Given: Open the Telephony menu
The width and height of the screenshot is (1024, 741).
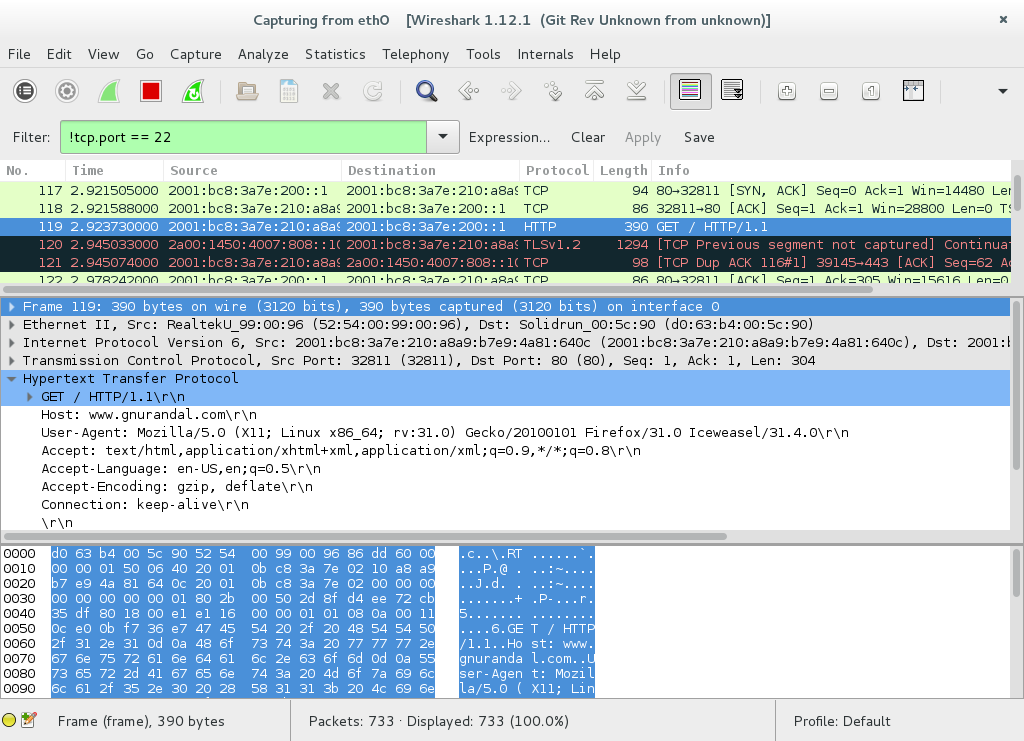Looking at the screenshot, I should coord(415,54).
